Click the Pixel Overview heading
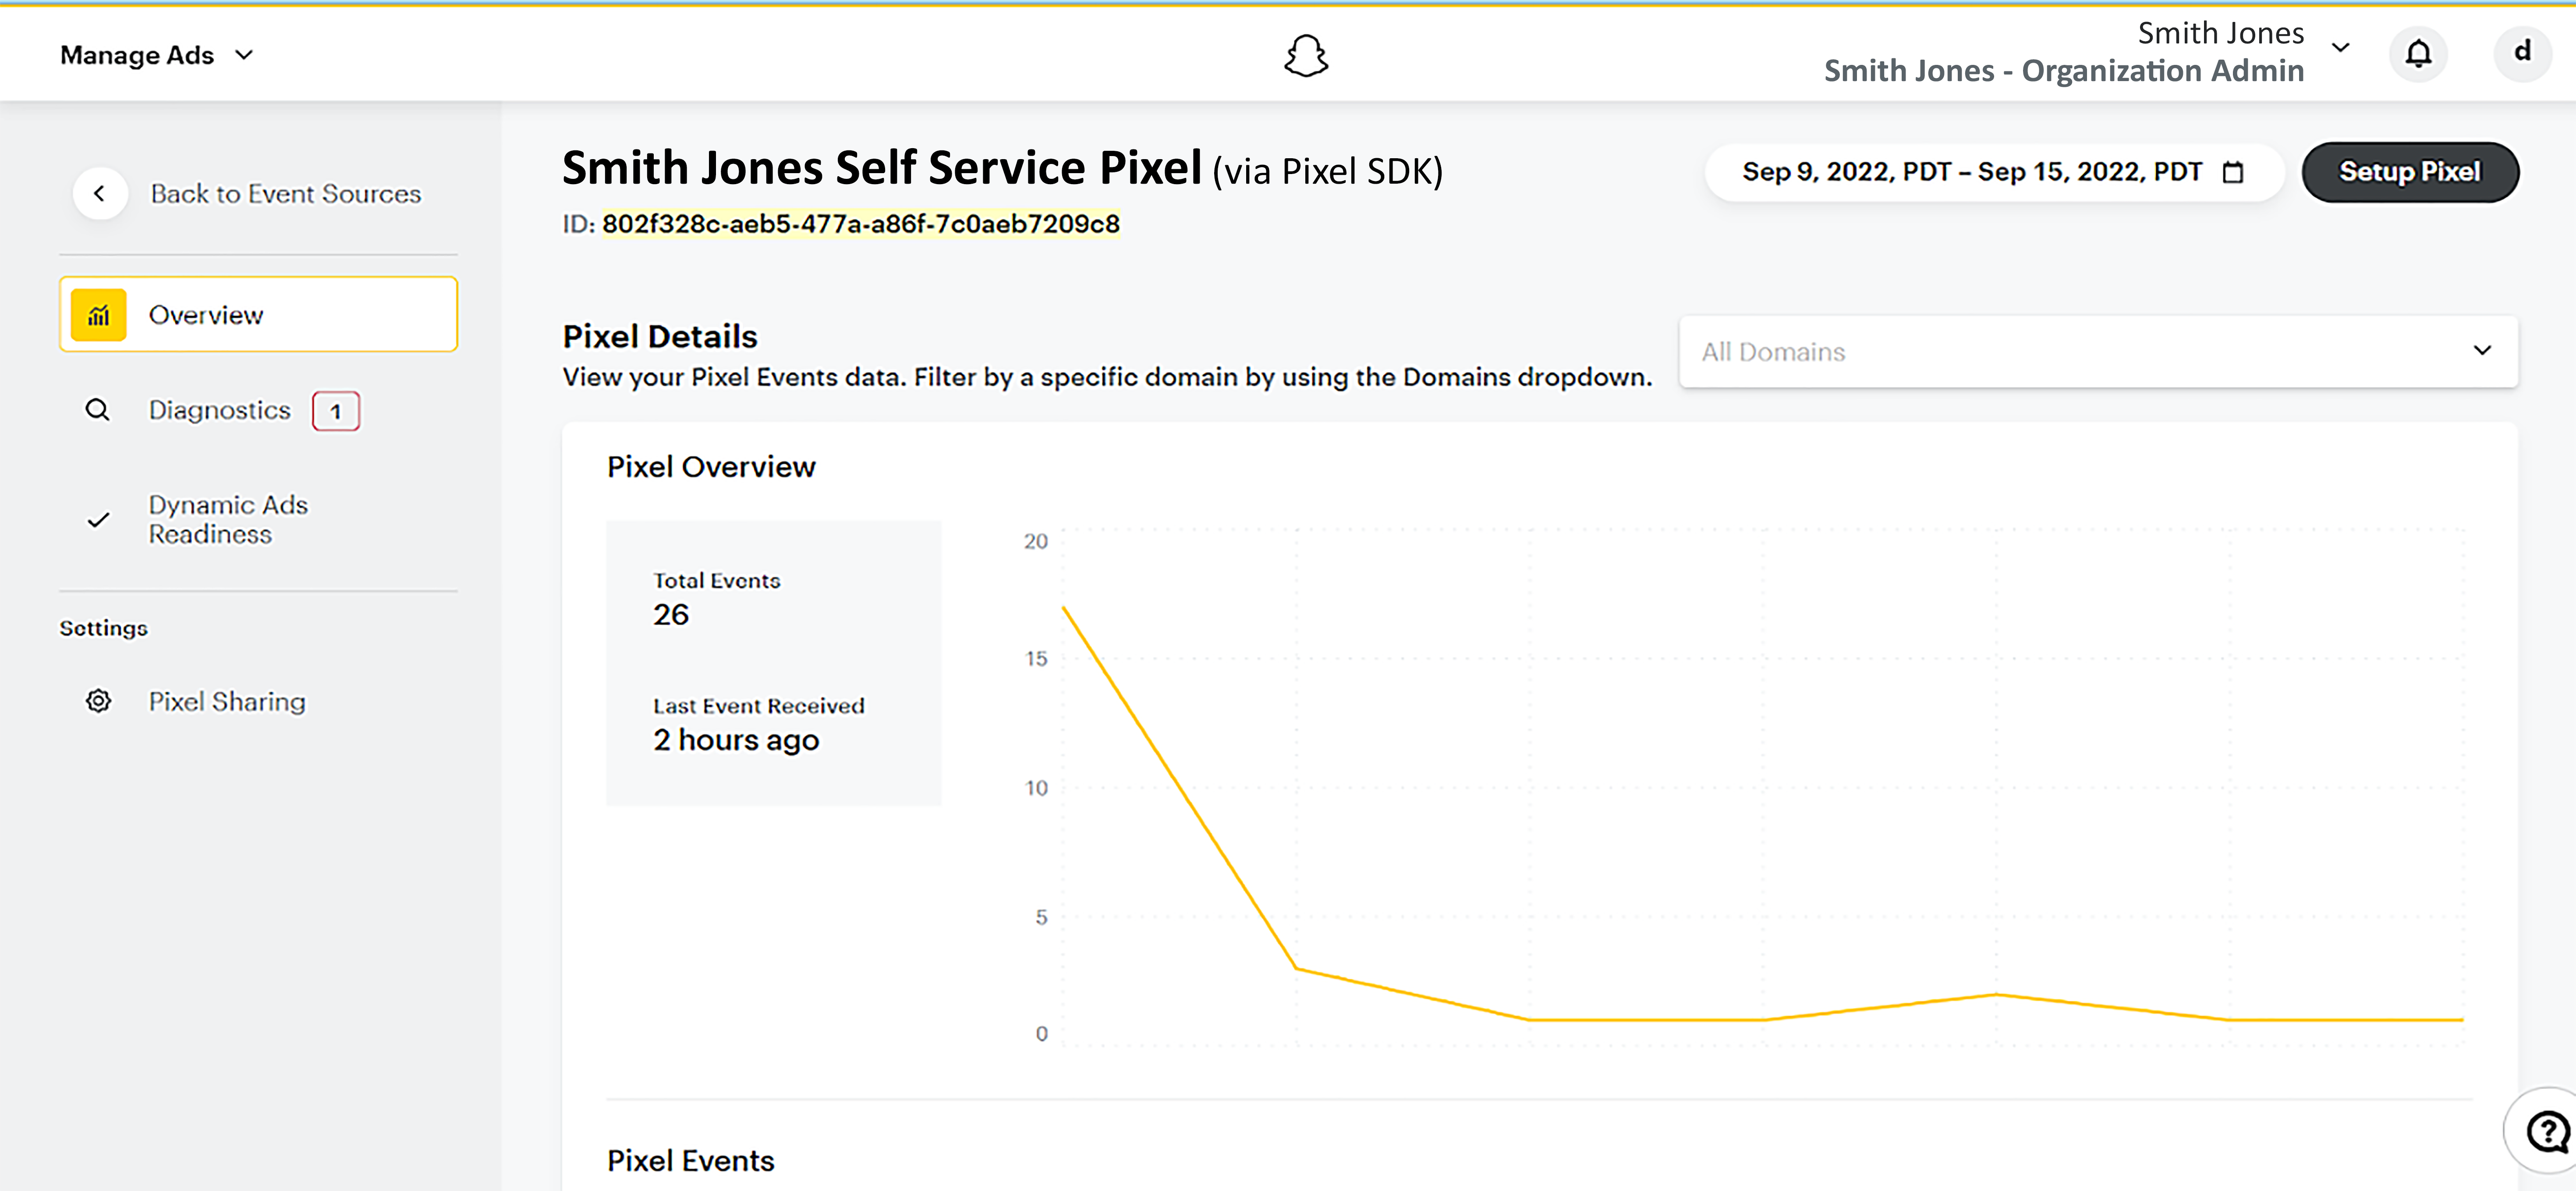2576x1191 pixels. pos(711,467)
